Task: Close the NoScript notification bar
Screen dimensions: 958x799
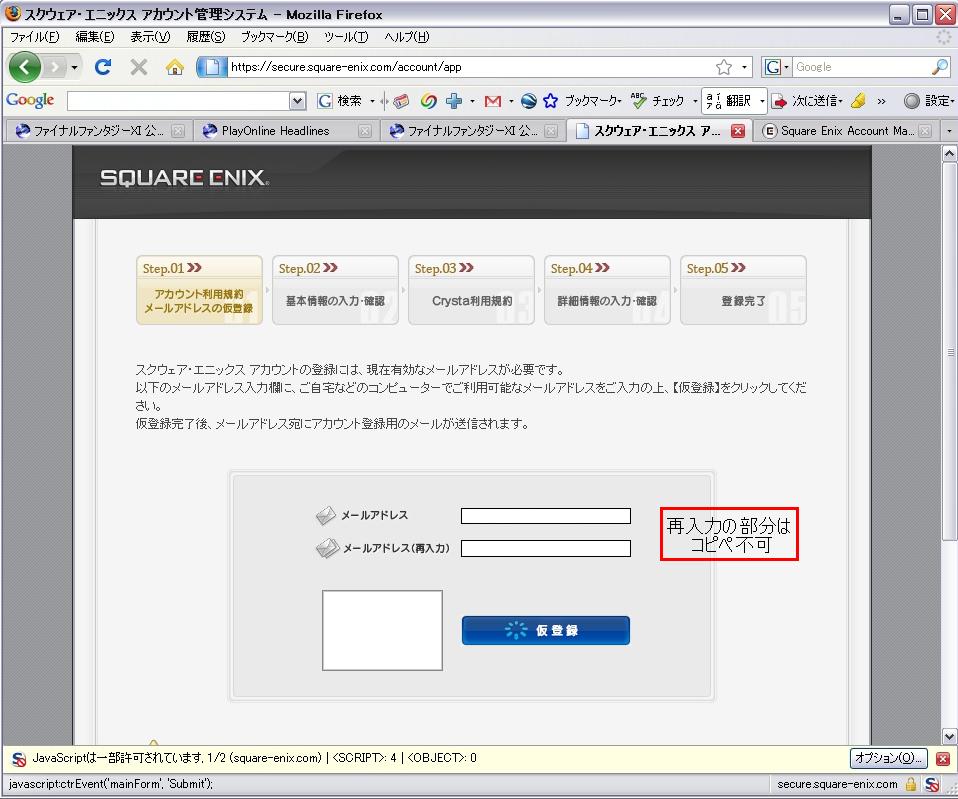Action: pos(943,759)
